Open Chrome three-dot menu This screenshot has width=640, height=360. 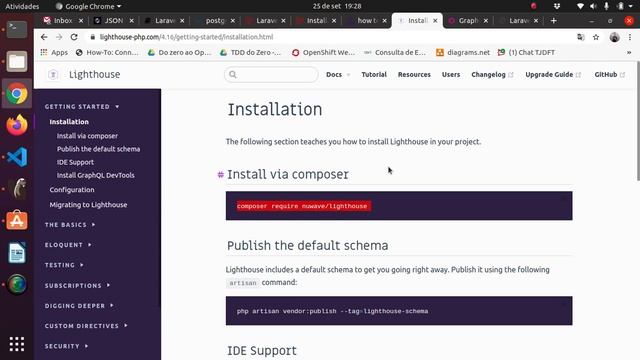pyautogui.click(x=630, y=37)
